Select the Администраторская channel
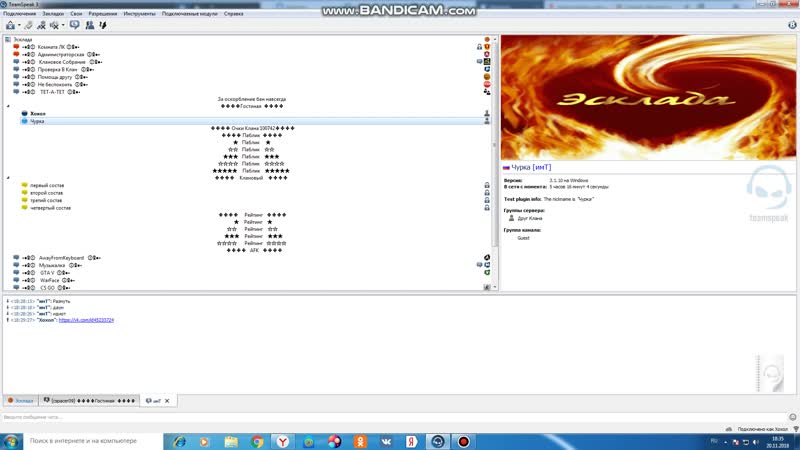This screenshot has width=800, height=450. click(x=61, y=55)
